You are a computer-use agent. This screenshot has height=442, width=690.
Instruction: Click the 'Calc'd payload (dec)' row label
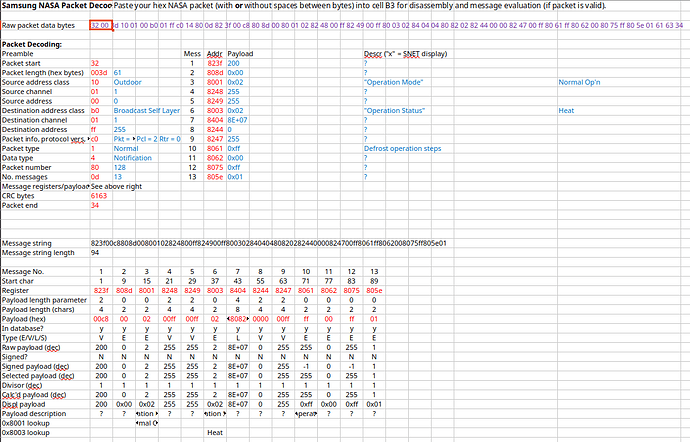pos(34,394)
